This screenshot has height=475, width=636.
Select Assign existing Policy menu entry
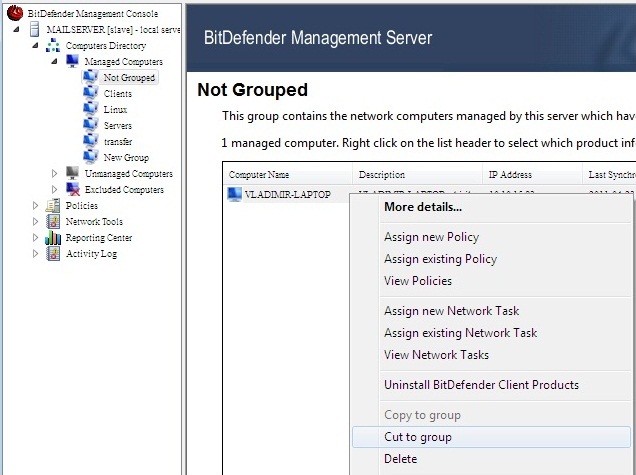[491, 259]
